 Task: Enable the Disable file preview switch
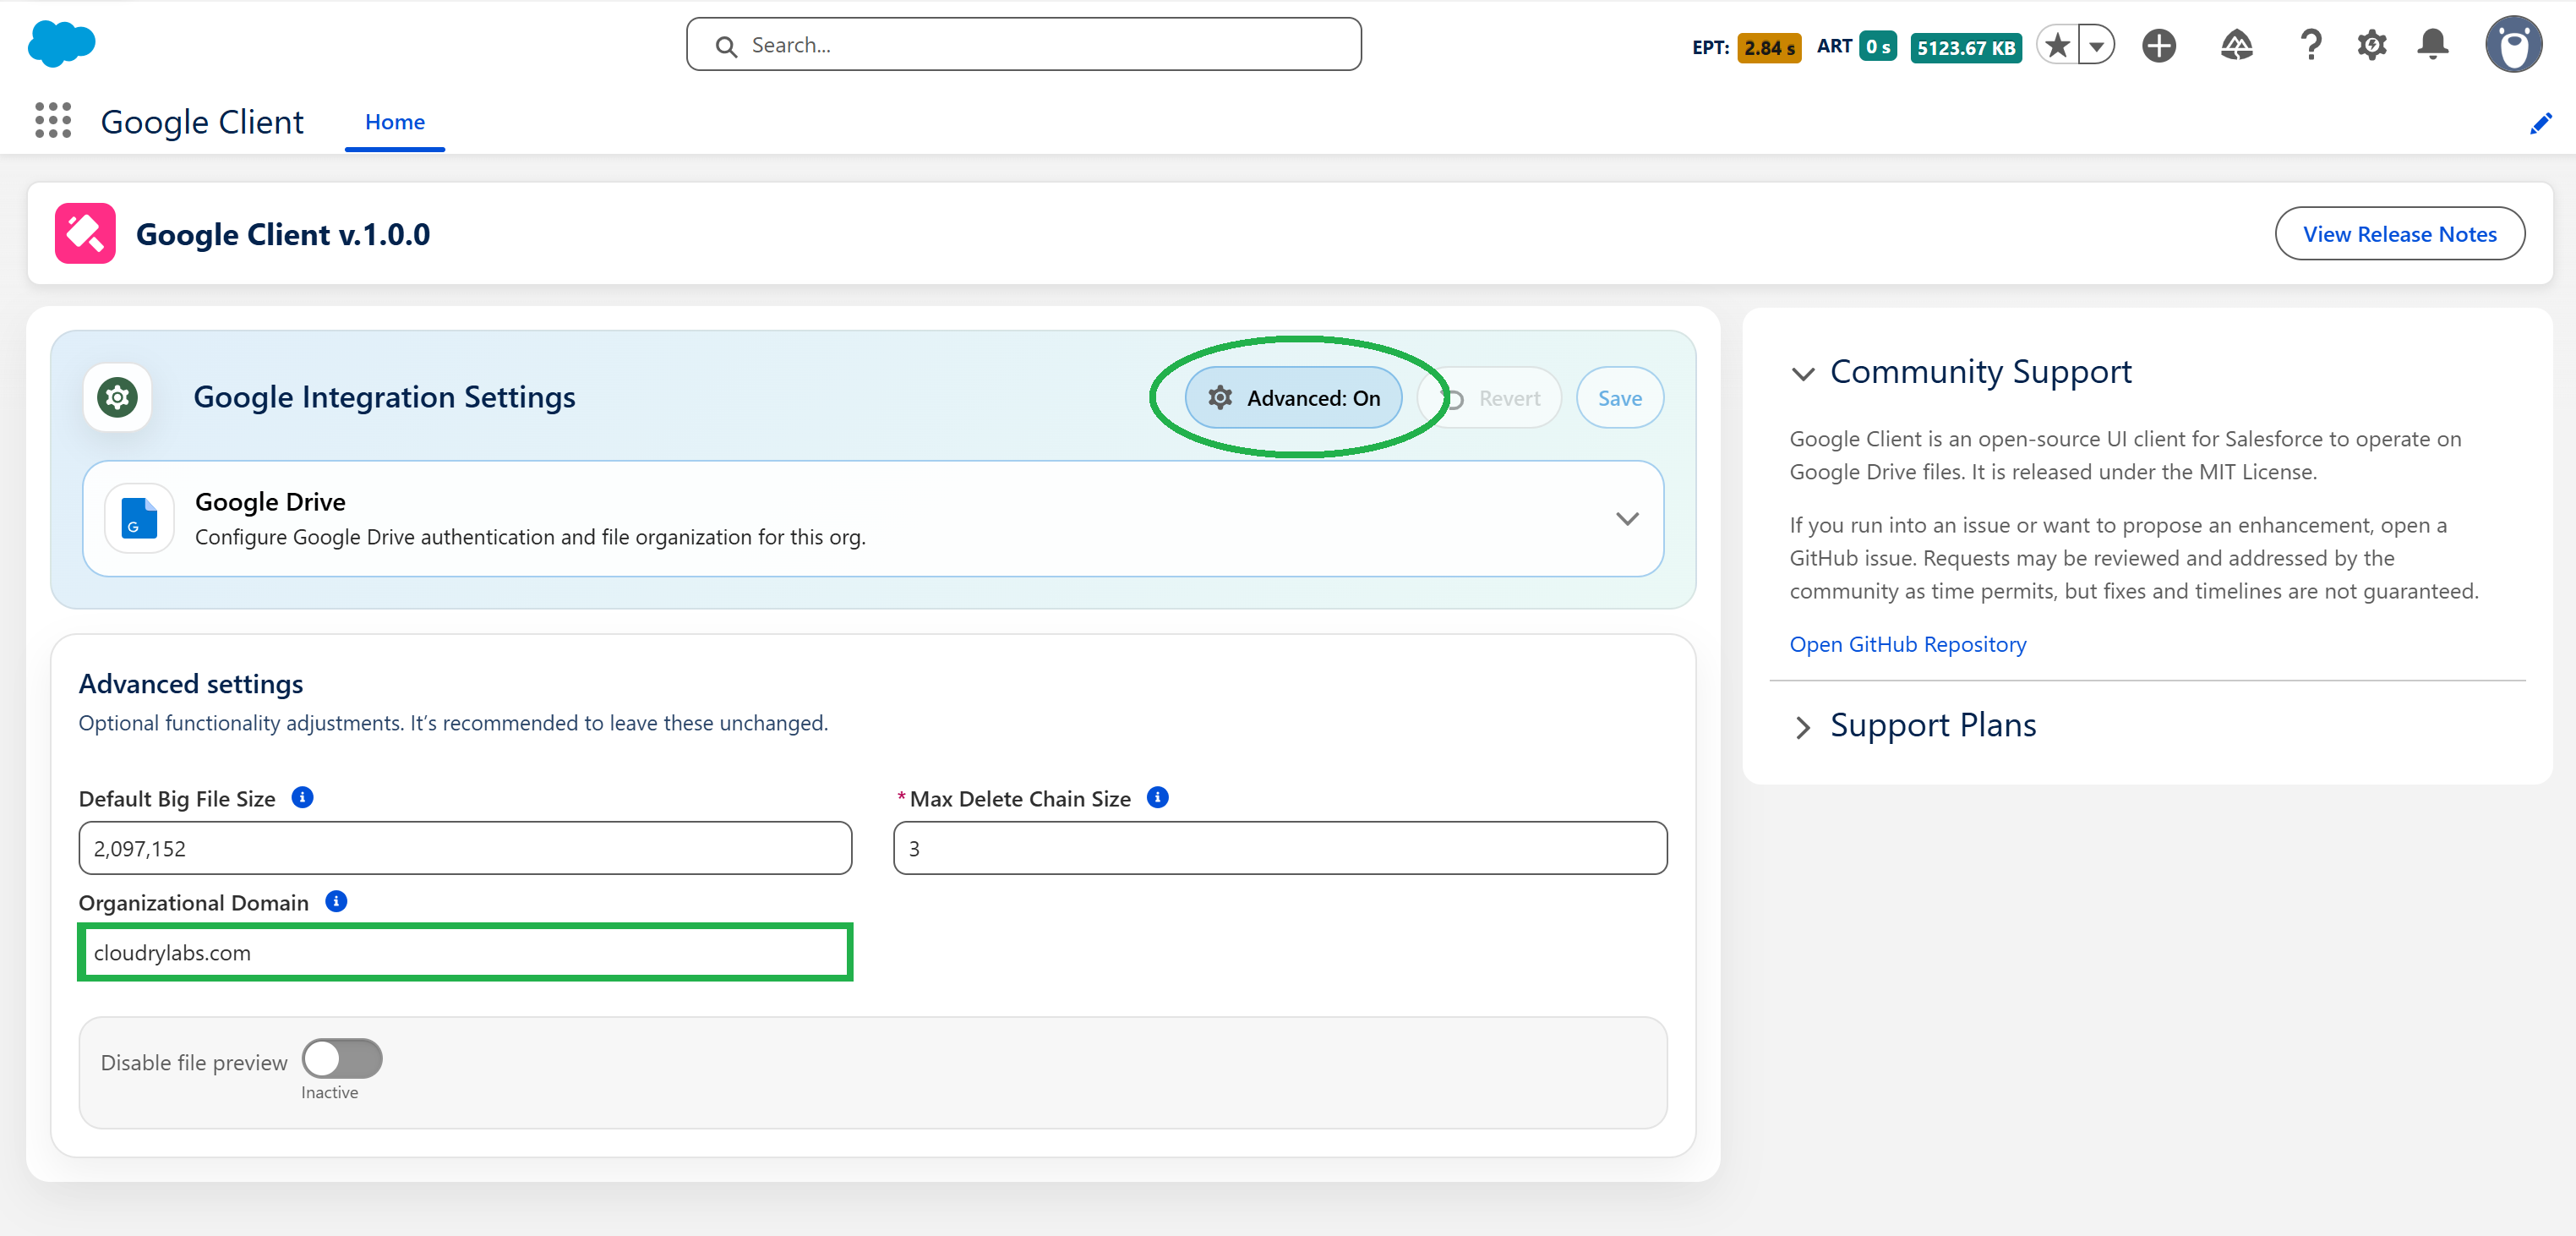[x=341, y=1058]
